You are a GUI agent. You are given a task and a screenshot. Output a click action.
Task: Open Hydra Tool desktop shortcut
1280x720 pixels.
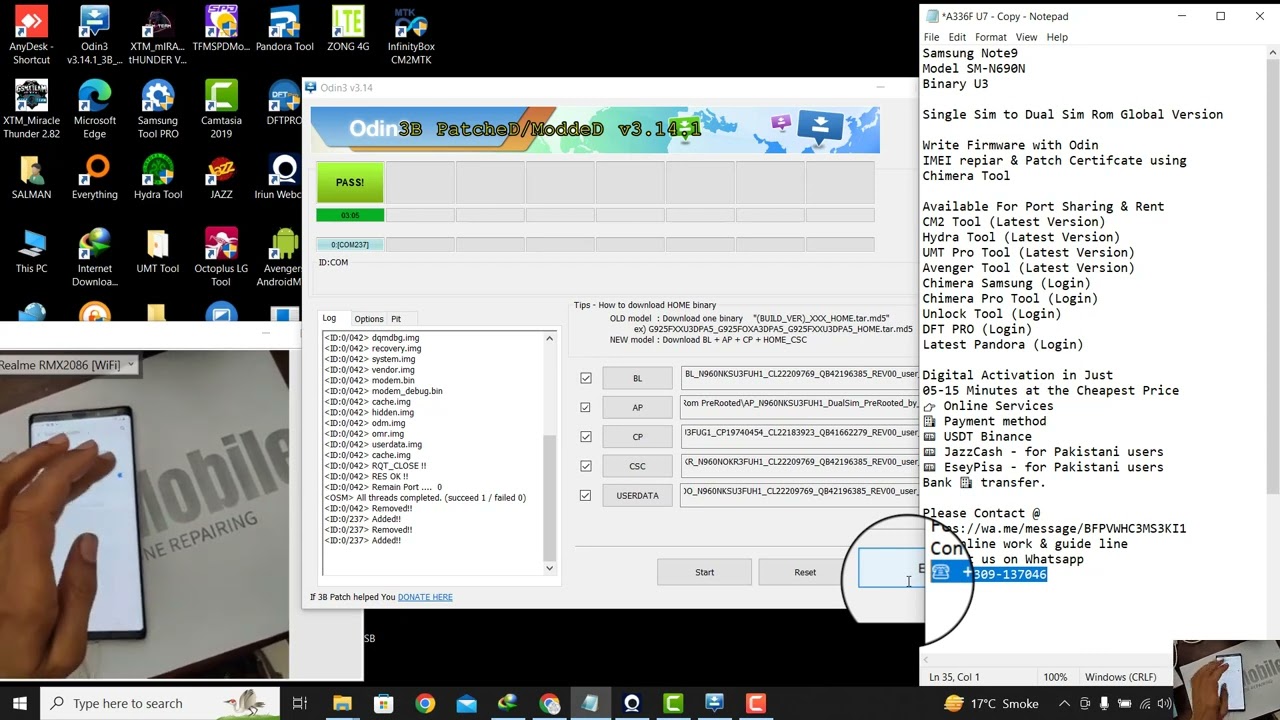(x=158, y=177)
